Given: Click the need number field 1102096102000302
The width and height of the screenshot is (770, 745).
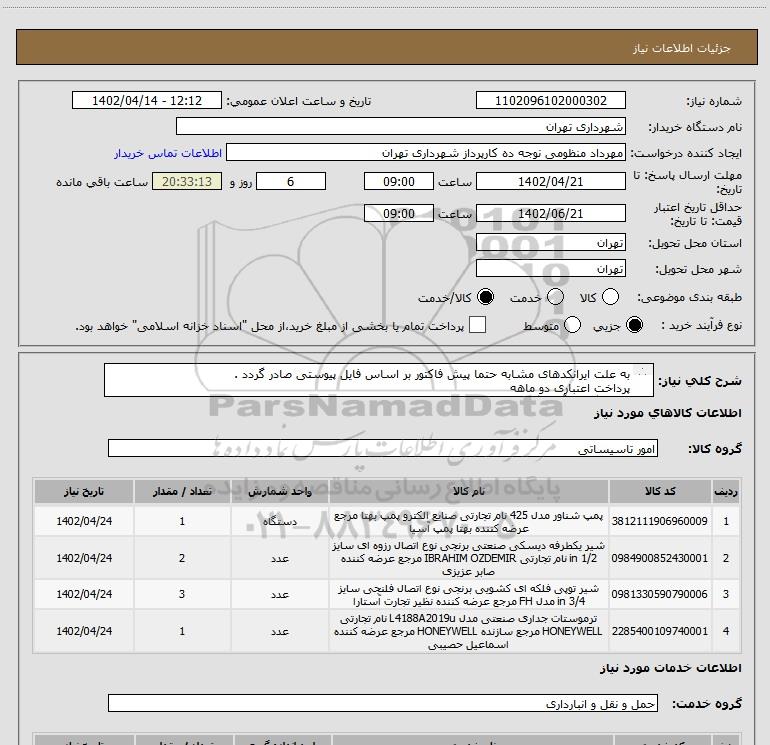Looking at the screenshot, I should pos(550,100).
